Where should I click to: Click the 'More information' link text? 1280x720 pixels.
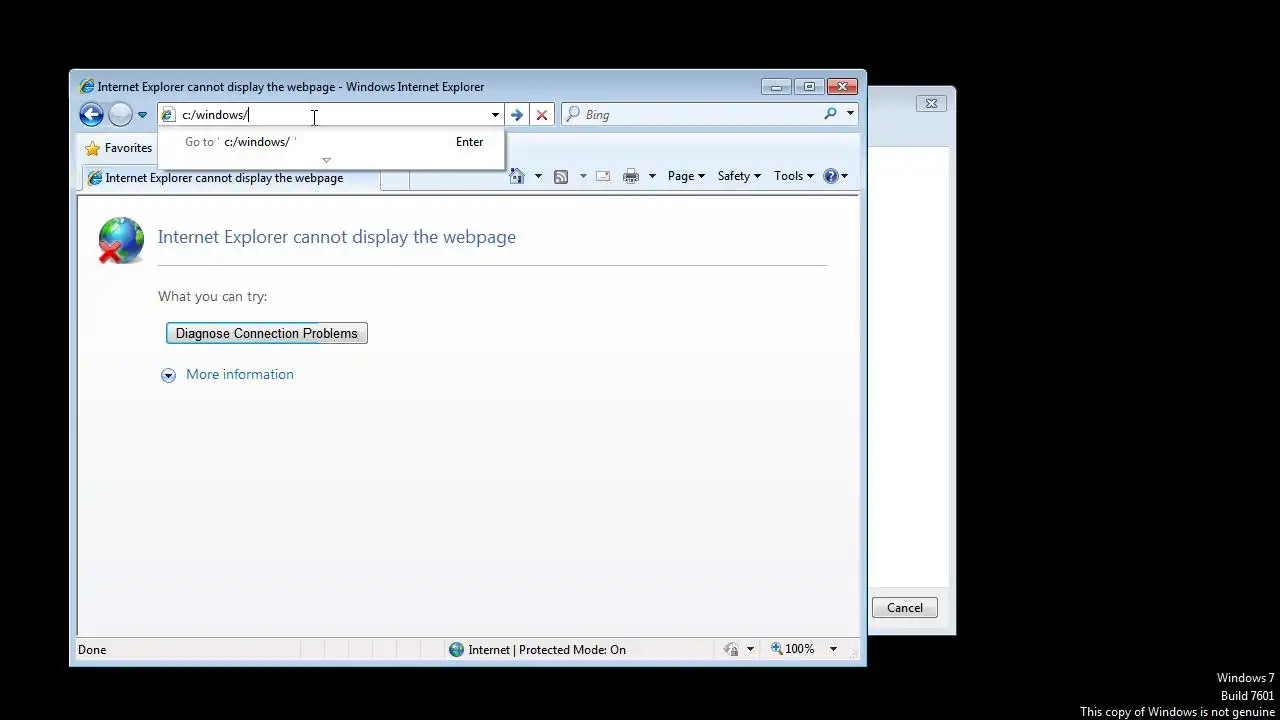[x=240, y=374]
